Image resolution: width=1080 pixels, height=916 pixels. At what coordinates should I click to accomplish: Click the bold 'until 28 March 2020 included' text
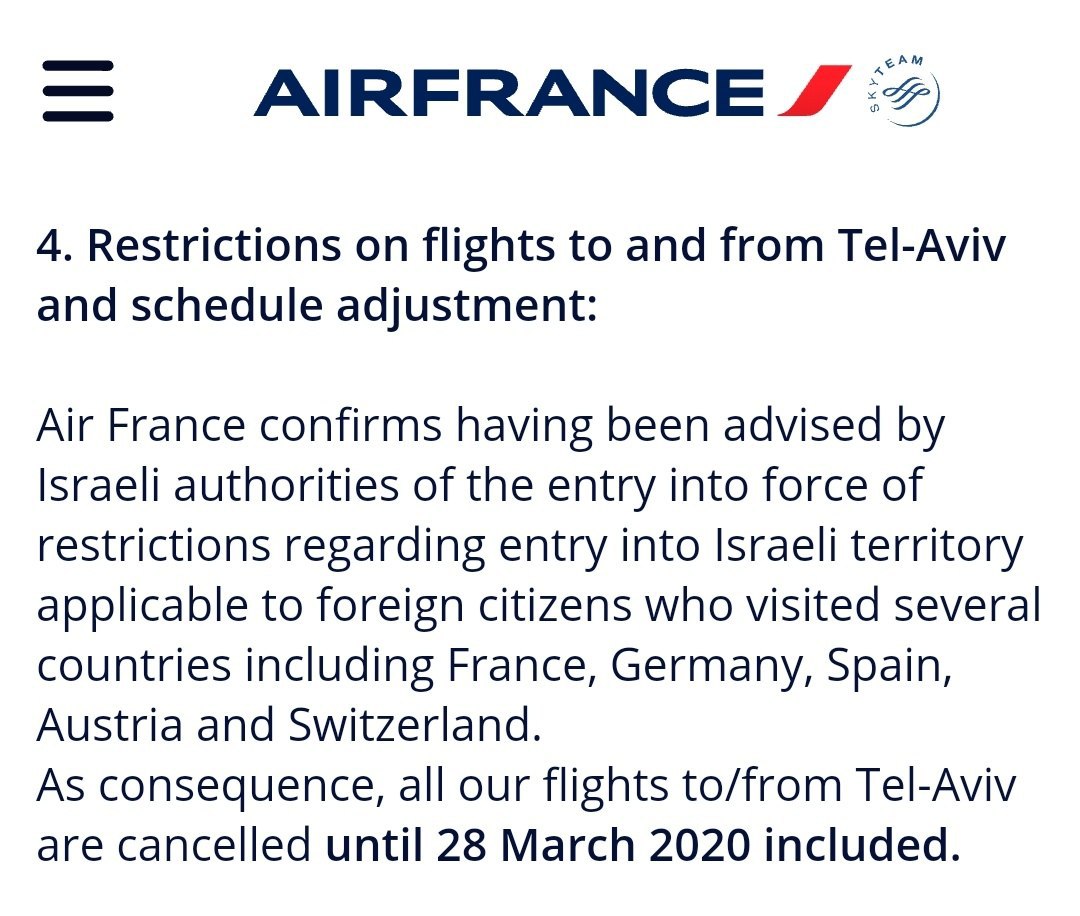(643, 845)
